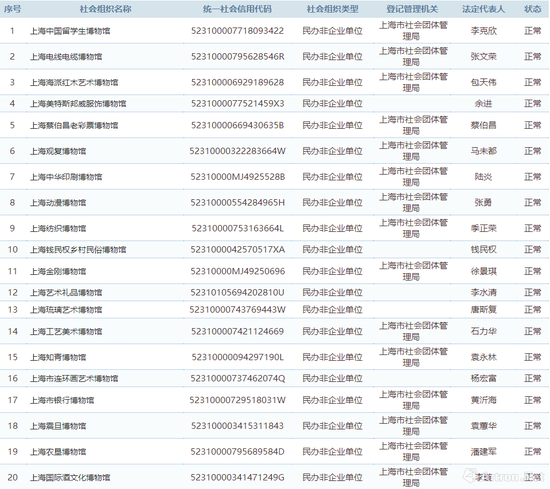Click credit code 52310000554284965H
The width and height of the screenshot is (550, 489).
click(x=237, y=202)
